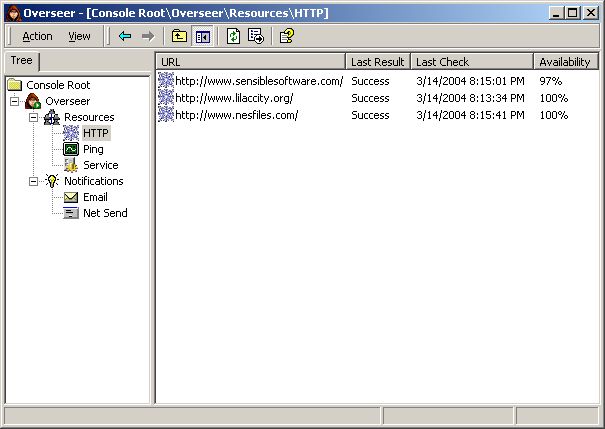Sort by the Availability column header

(x=566, y=62)
